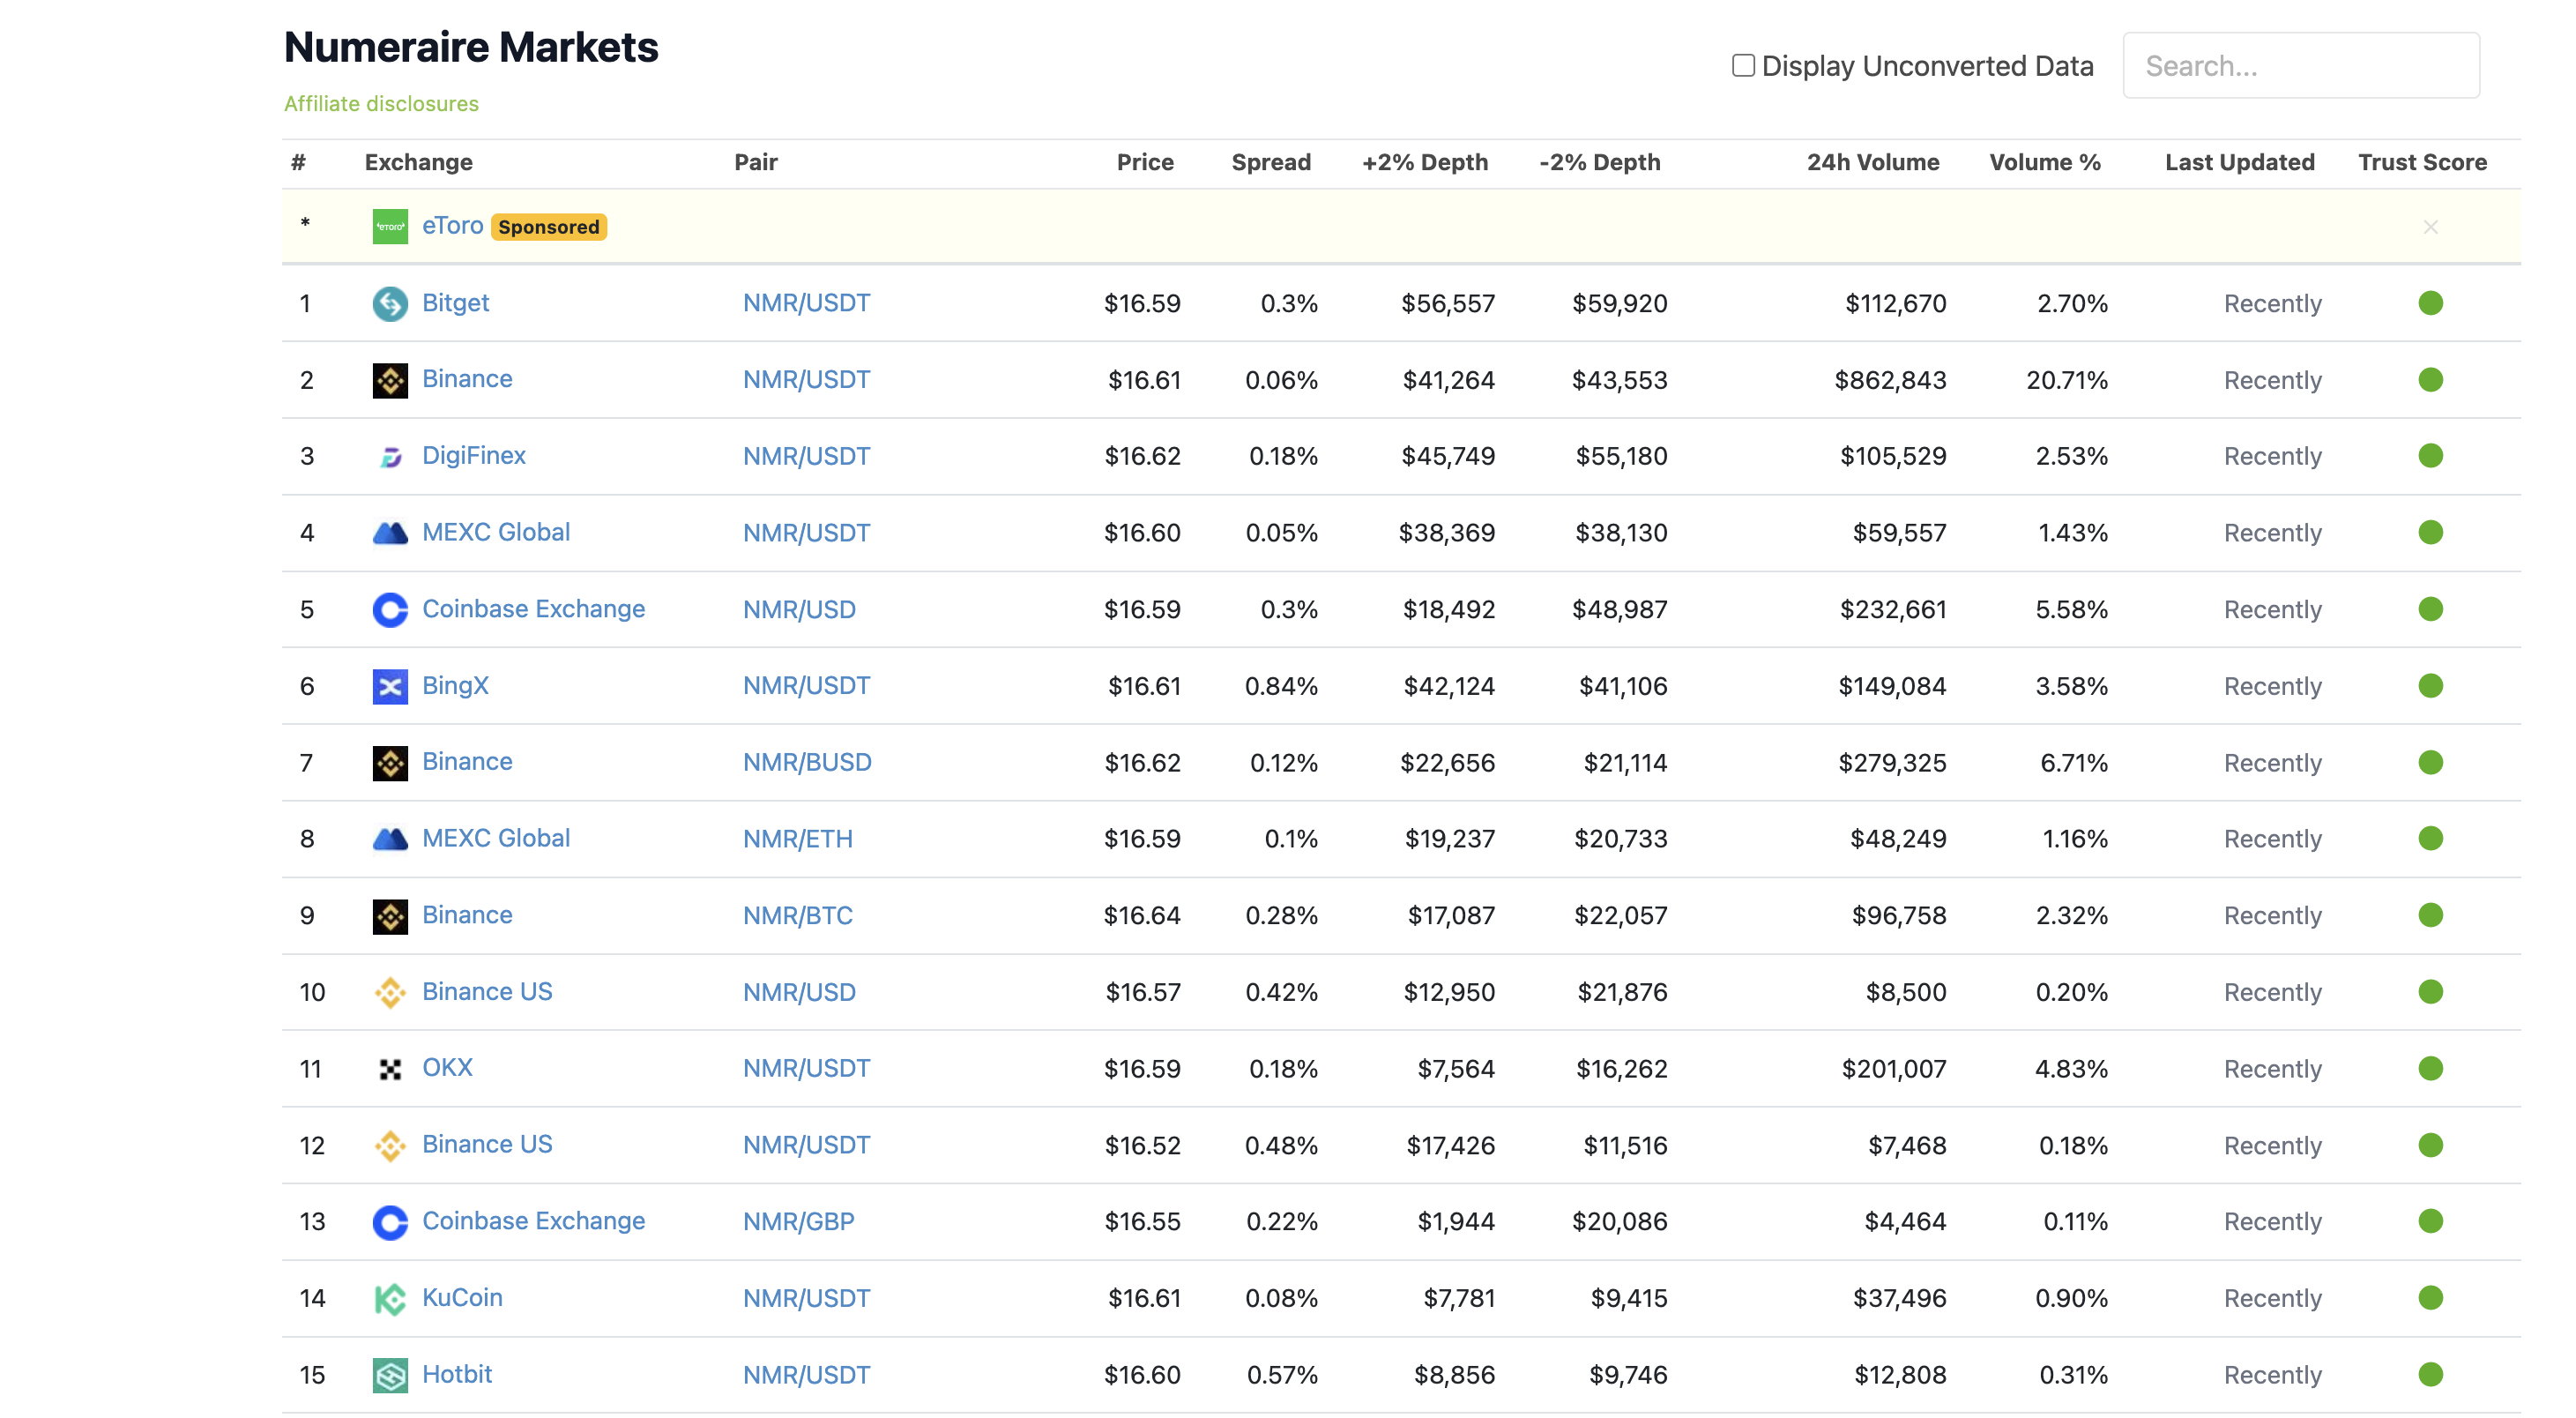Screen dimensions: 2576x1418
Task: Sort table by 24h Volume header
Action: [x=1872, y=162]
